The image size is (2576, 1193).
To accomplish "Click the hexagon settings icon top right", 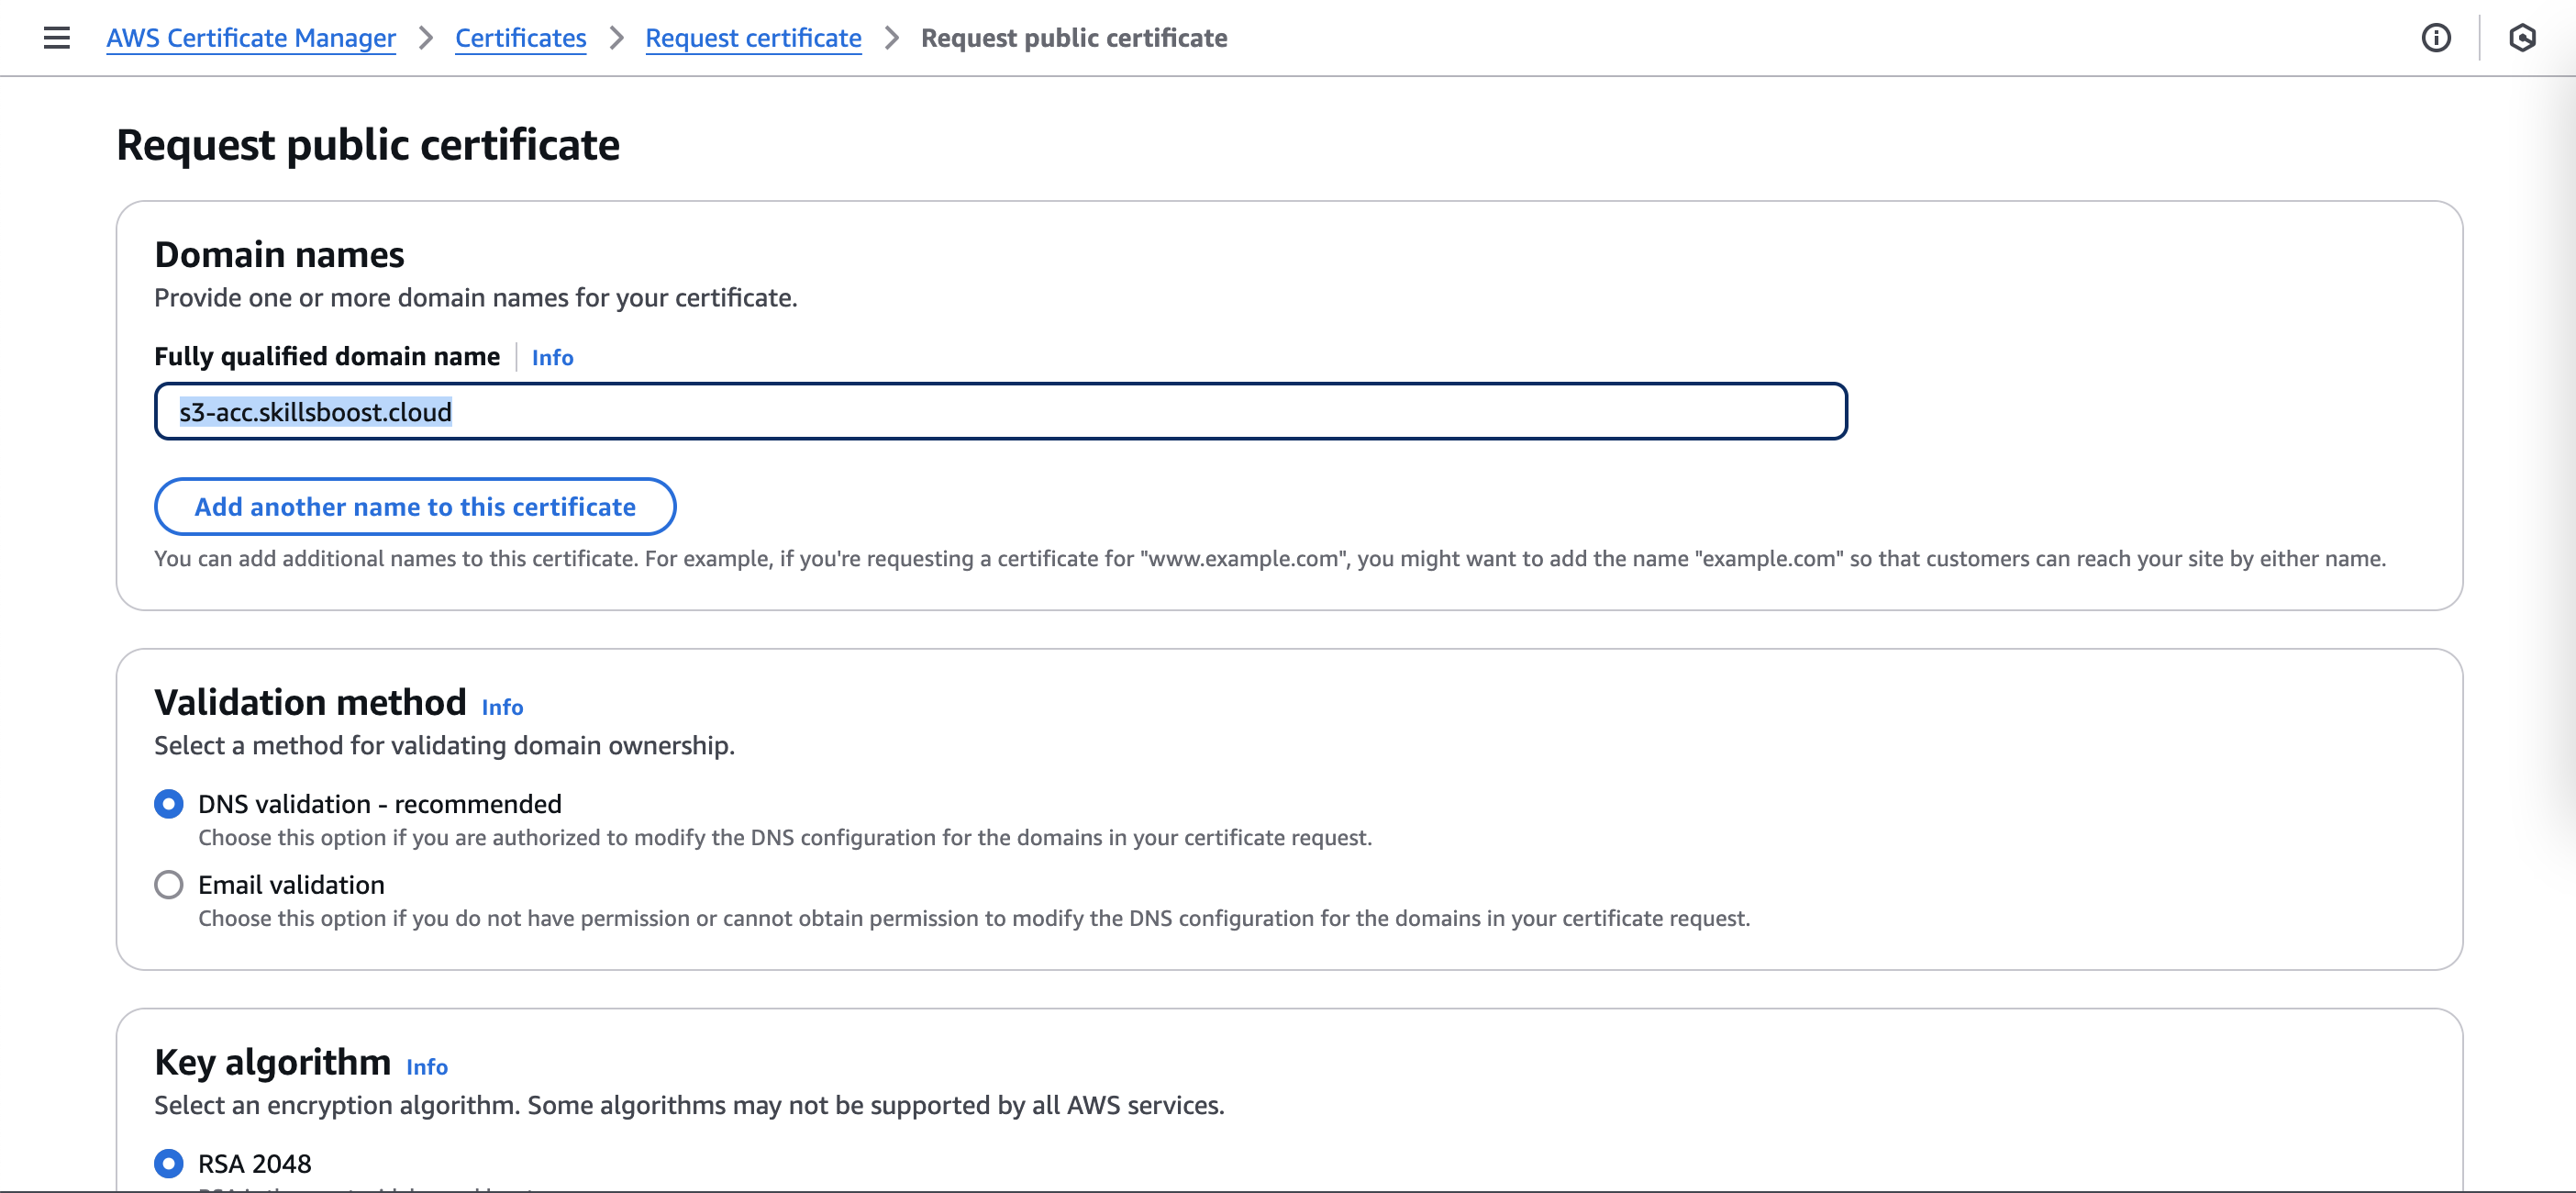I will point(2522,38).
